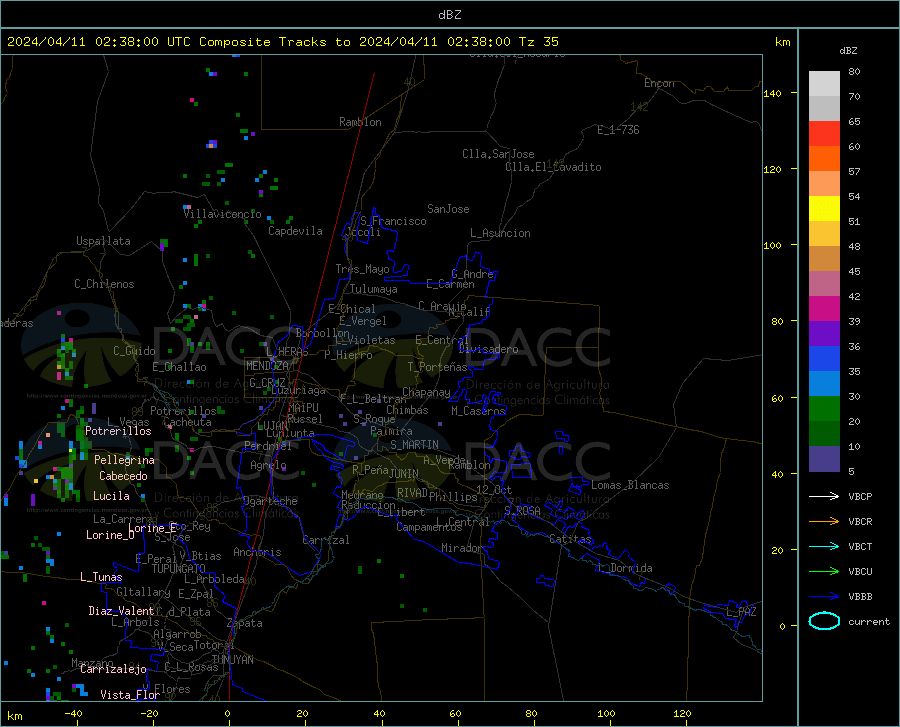The image size is (900, 727).
Task: Click the L_Asuncion map label
Action: pos(500,233)
